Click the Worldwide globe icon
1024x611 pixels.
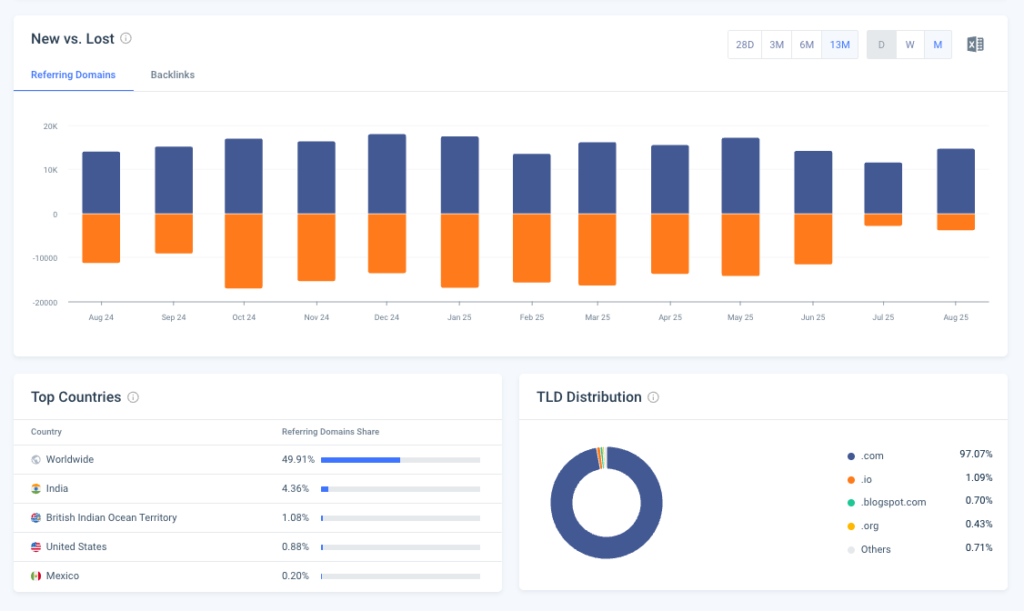[x=35, y=460]
